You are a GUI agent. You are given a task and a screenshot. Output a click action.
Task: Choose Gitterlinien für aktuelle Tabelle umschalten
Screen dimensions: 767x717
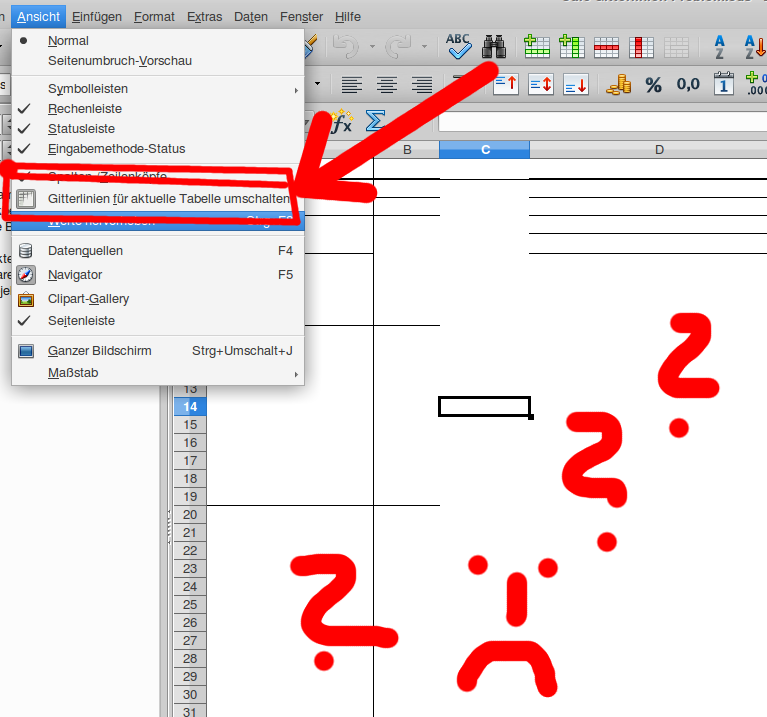tap(168, 199)
